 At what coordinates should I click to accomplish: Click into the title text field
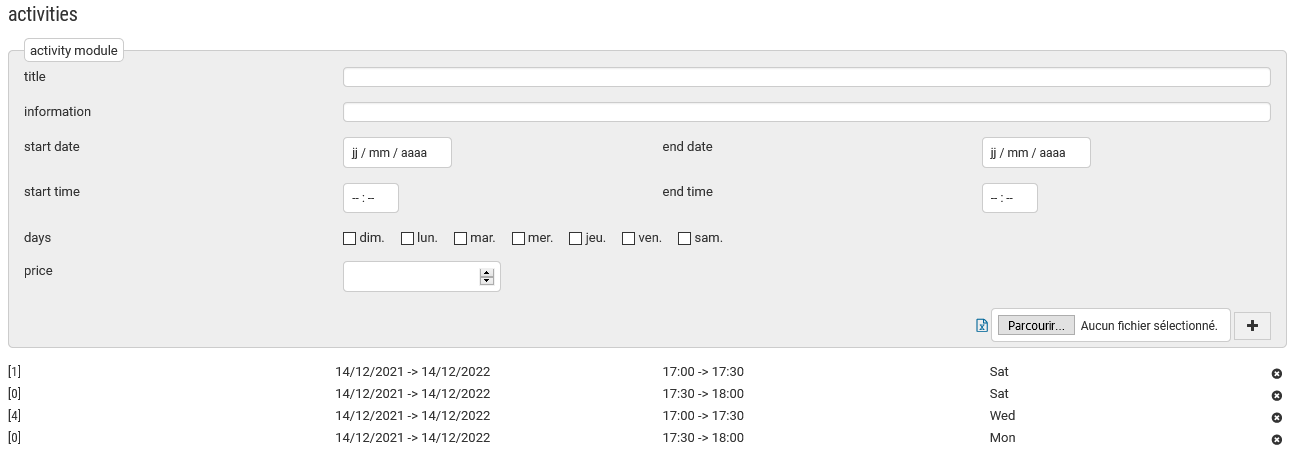(806, 77)
